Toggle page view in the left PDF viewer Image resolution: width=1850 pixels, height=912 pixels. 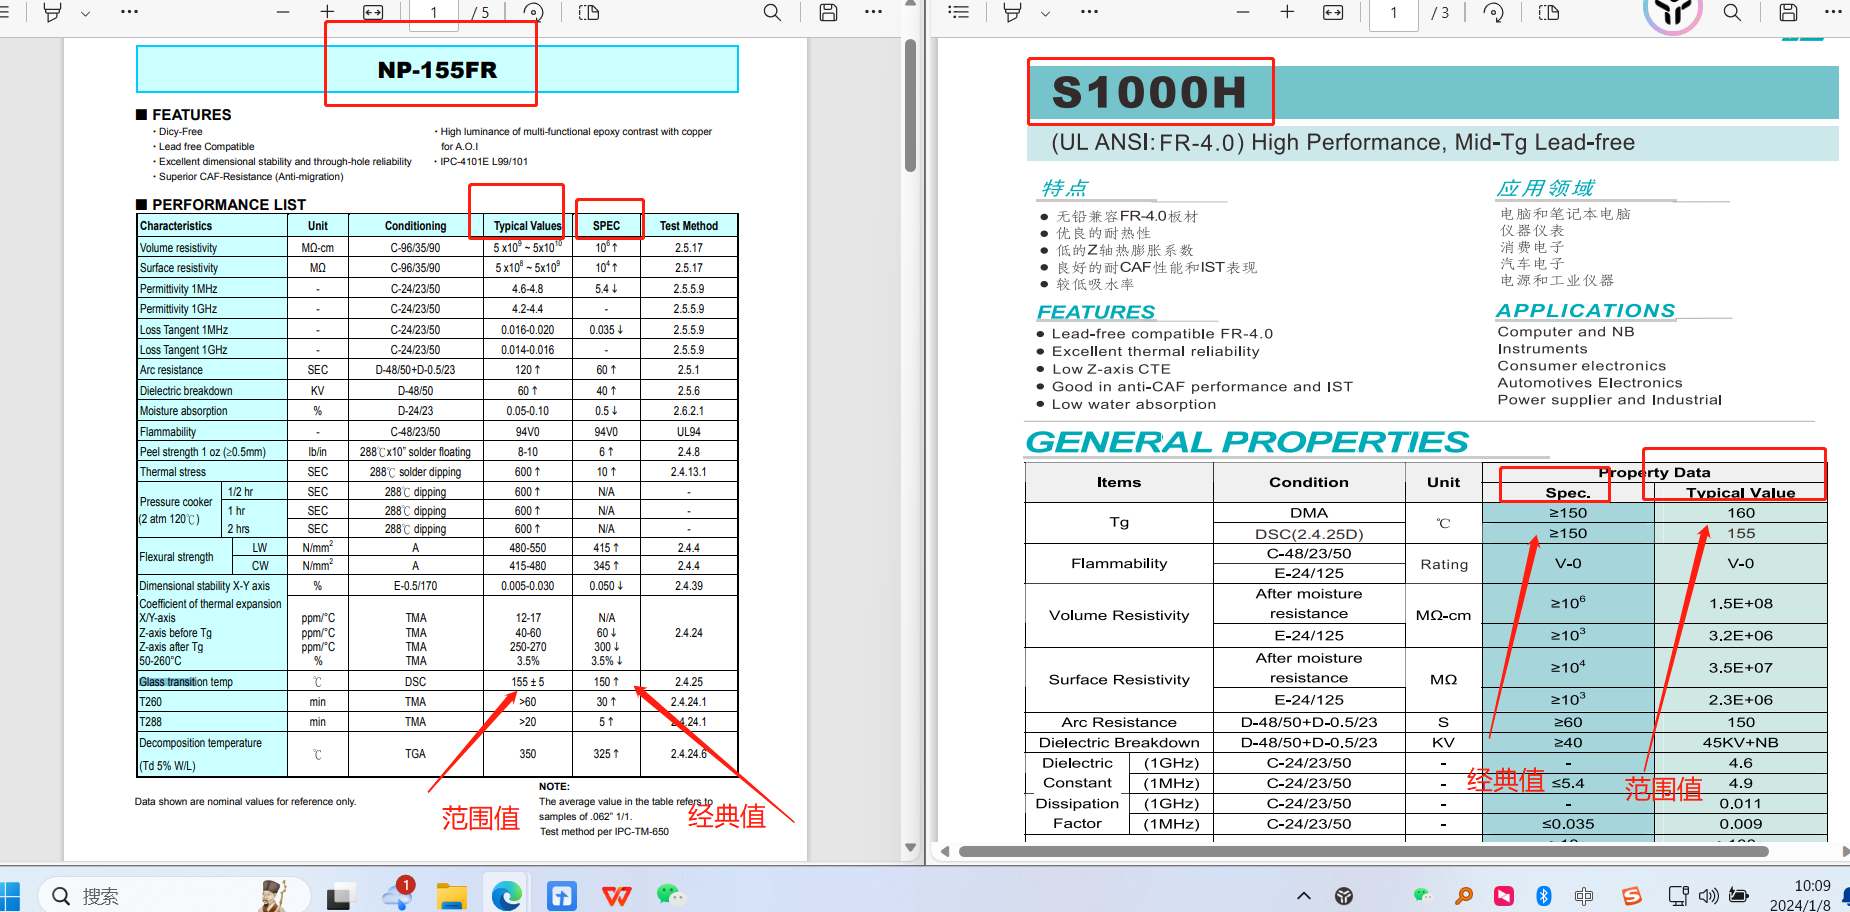(x=589, y=12)
